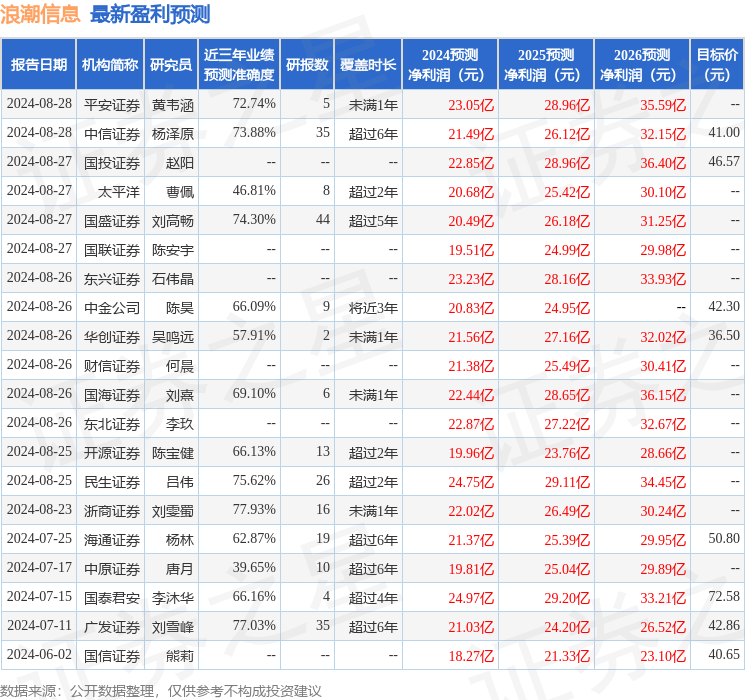Click researcher name 刘雯蜀
Image resolution: width=745 pixels, height=700 pixels.
(x=173, y=510)
